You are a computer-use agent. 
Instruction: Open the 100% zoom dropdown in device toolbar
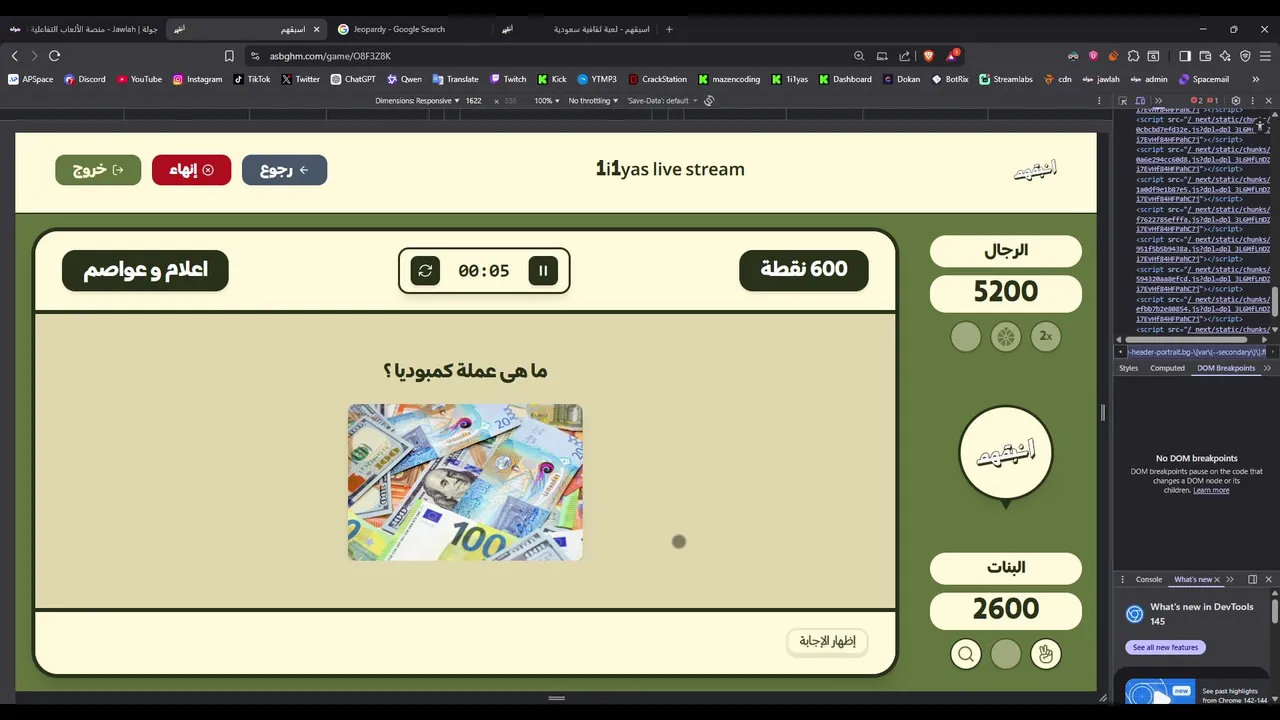[x=546, y=101]
